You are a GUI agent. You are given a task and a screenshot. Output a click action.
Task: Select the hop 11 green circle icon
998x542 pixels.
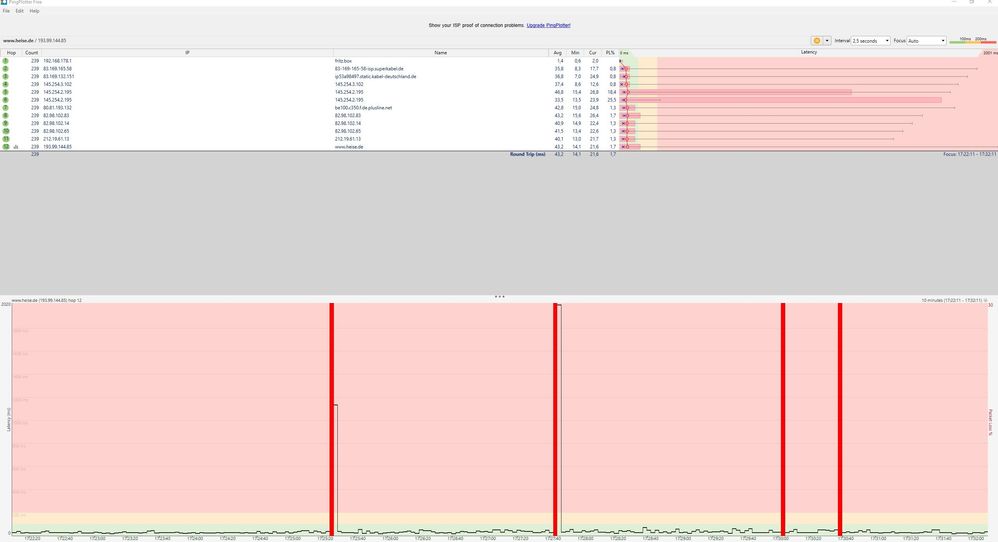click(6, 139)
